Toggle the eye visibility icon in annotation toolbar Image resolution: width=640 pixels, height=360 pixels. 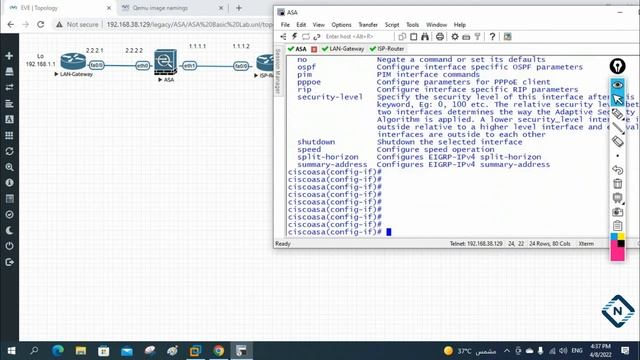pyautogui.click(x=618, y=84)
